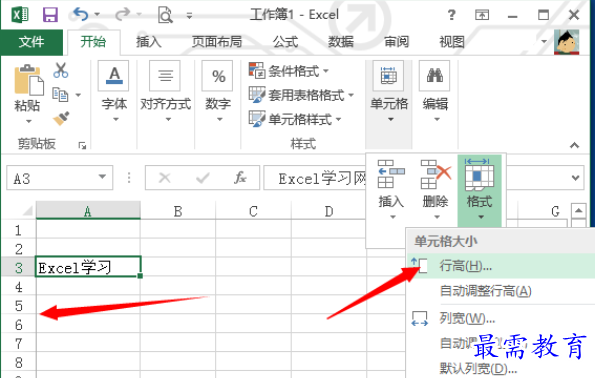Click the Undo arrow icon
595x378 pixels.
pyautogui.click(x=80, y=14)
